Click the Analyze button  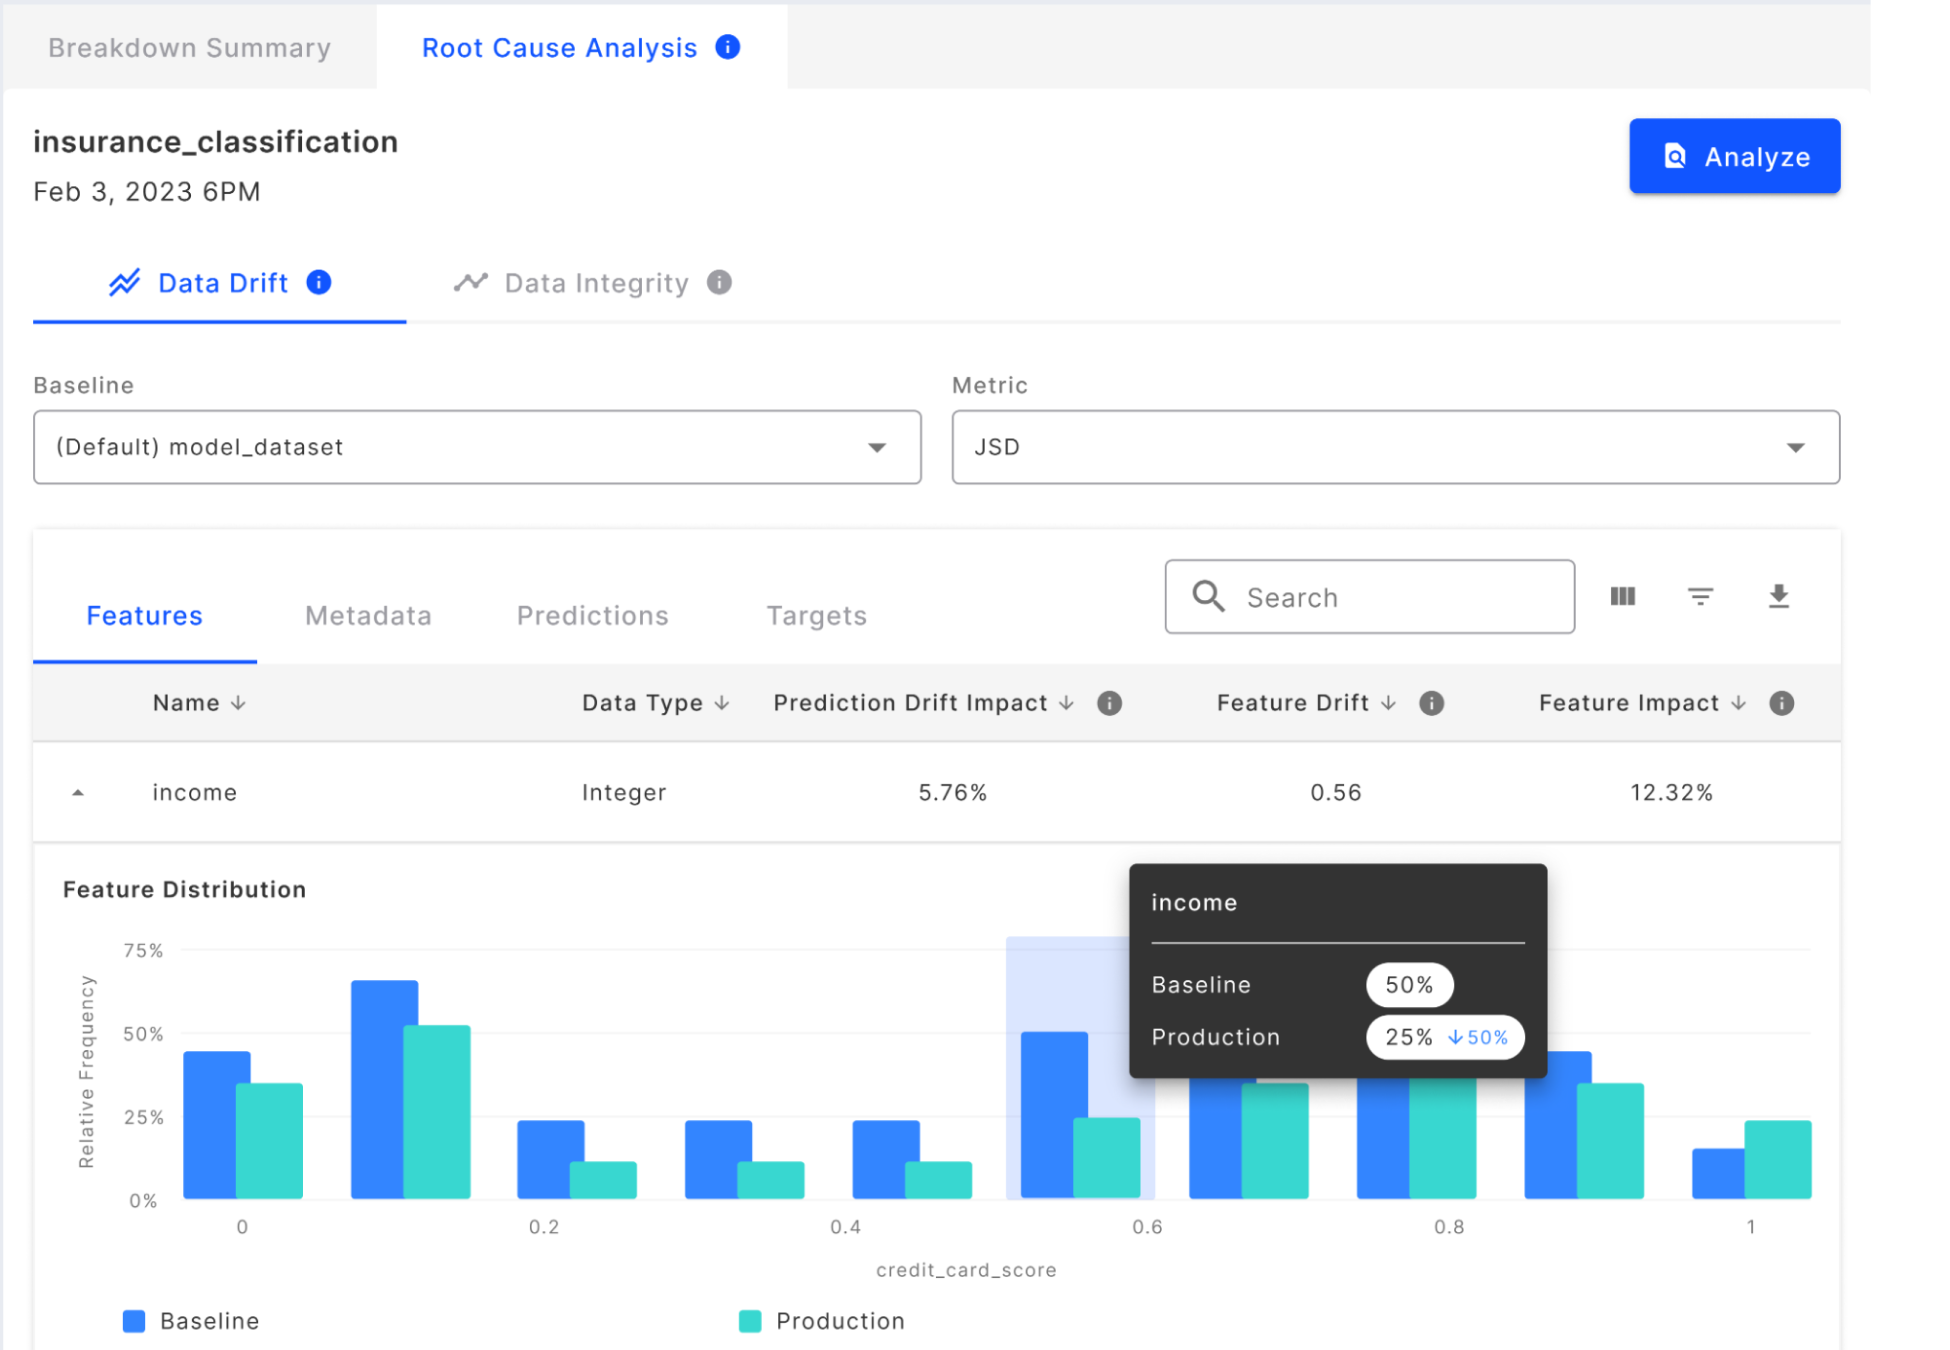tap(1734, 156)
